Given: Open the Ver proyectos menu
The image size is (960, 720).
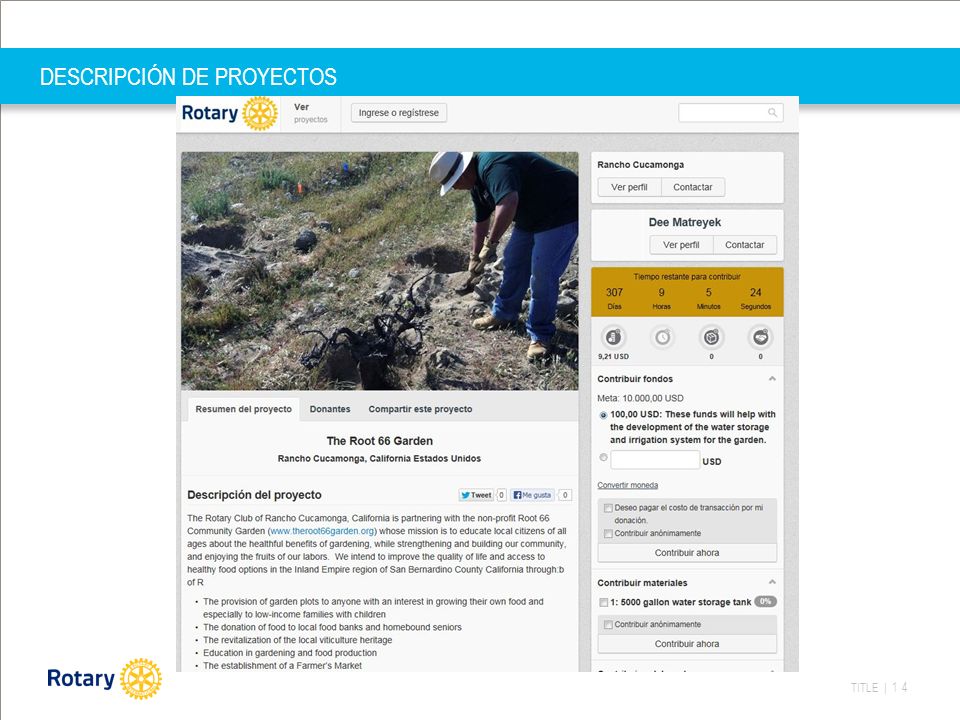Looking at the screenshot, I should (310, 113).
